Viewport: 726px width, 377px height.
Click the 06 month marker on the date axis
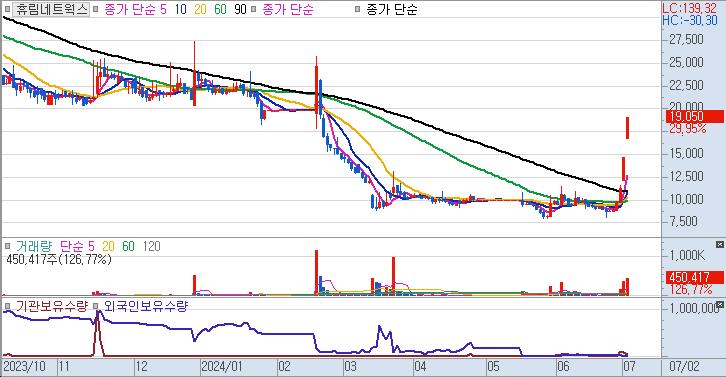click(x=563, y=367)
